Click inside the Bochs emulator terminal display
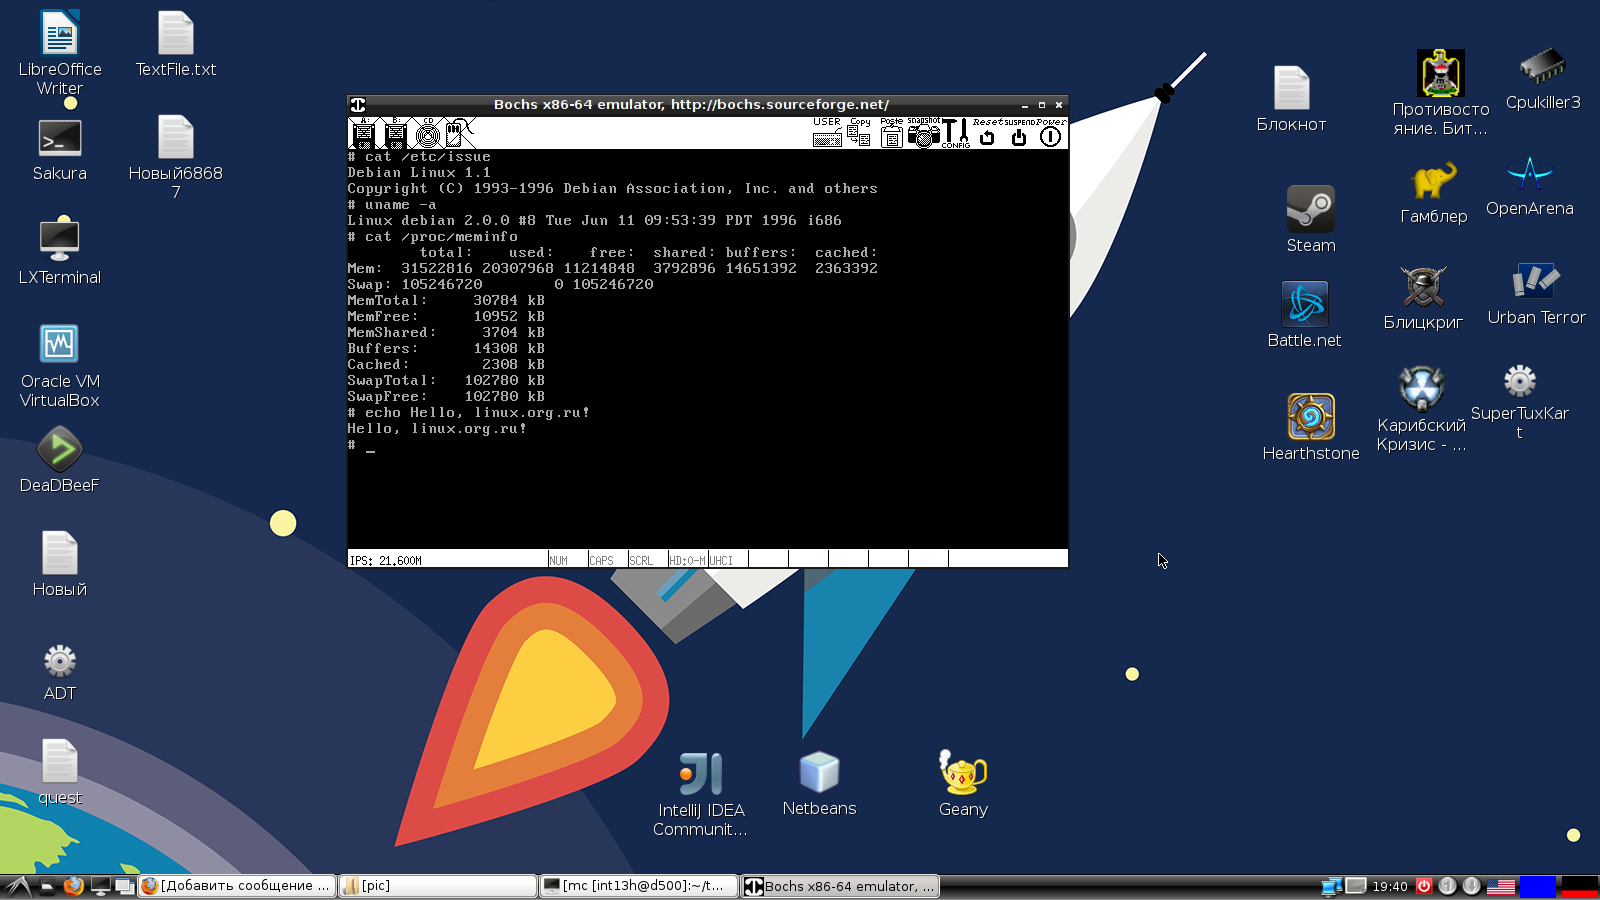The height and width of the screenshot is (900, 1600). coord(708,349)
